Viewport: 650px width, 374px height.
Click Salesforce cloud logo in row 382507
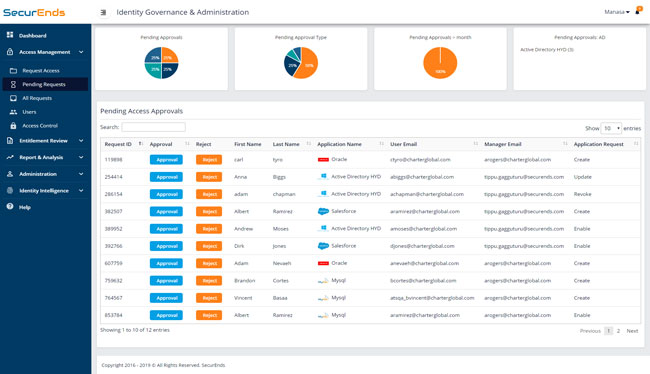pos(323,211)
